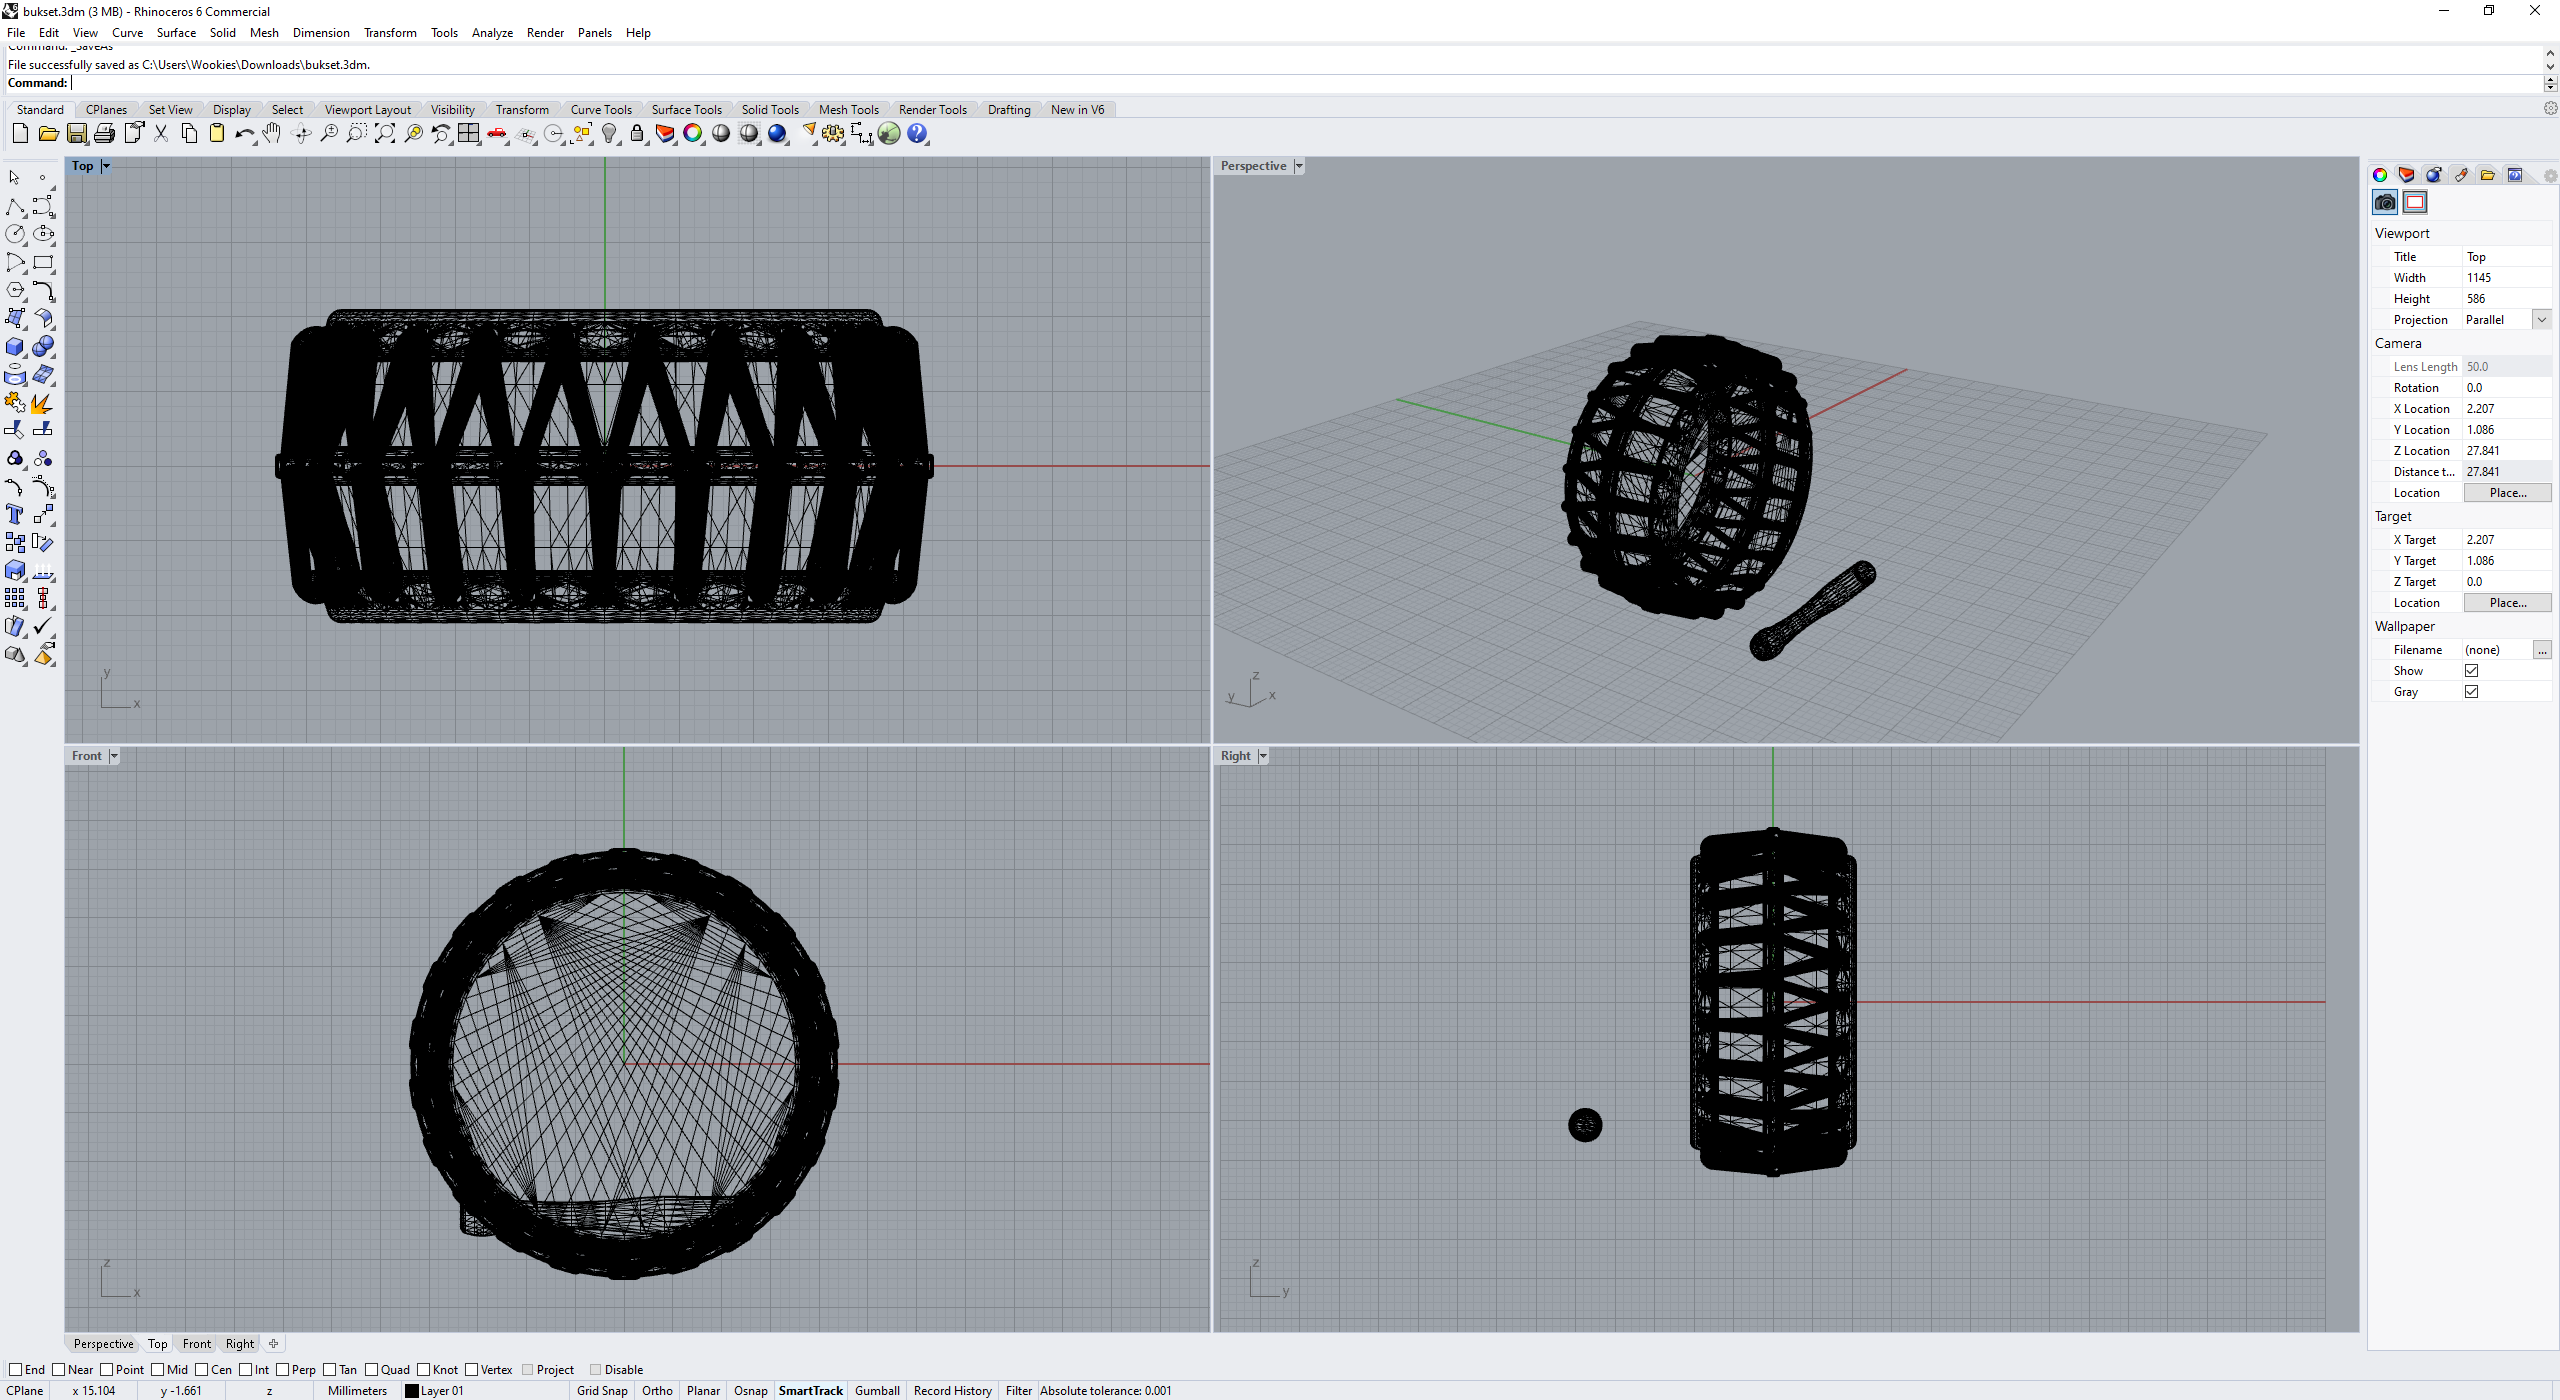The image size is (2560, 1400).
Task: Click the Layer 01 black color swatch
Action: click(411, 1391)
